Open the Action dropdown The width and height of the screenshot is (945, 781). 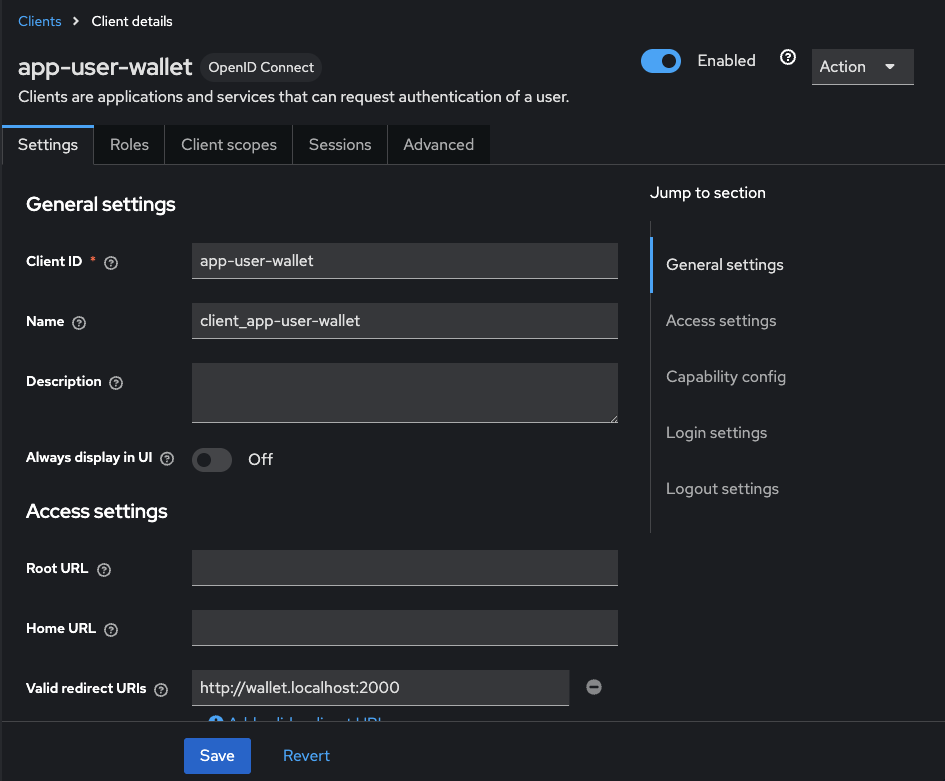[862, 67]
